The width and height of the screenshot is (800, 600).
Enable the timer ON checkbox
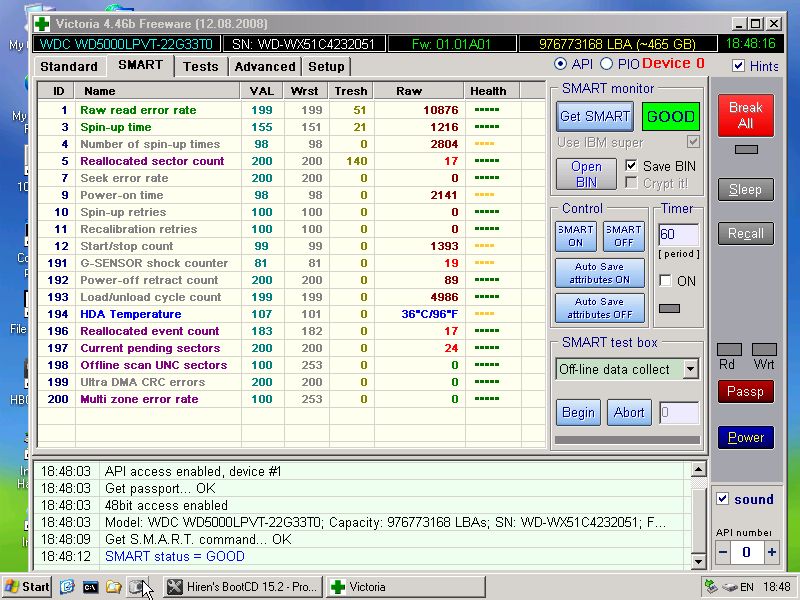(665, 281)
